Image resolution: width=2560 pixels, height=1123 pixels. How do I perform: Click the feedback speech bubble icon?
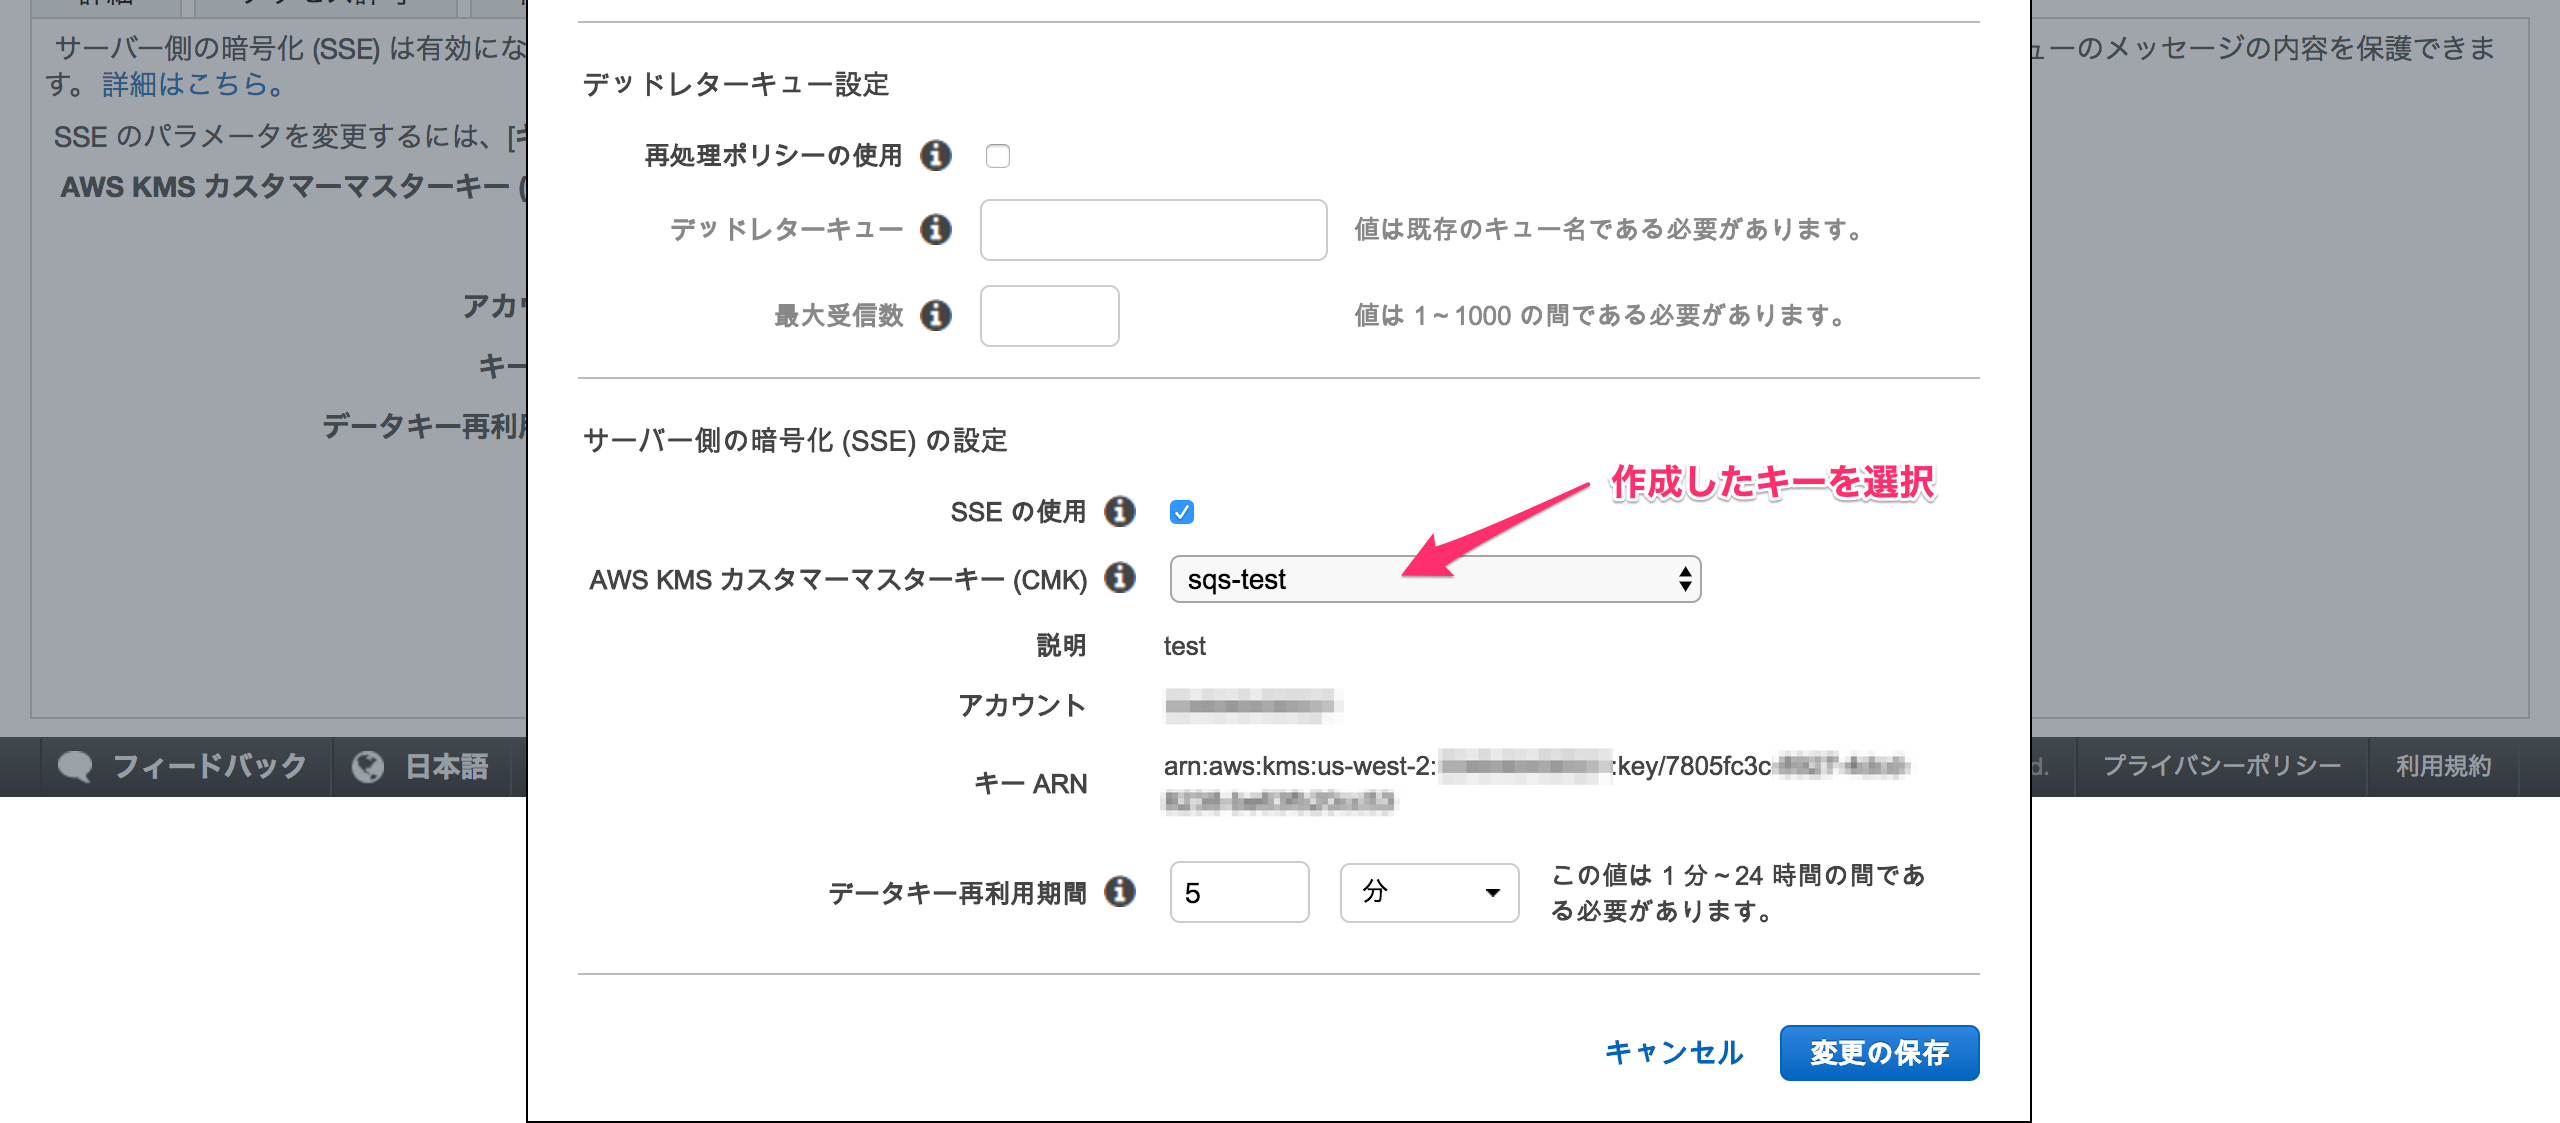(x=75, y=767)
